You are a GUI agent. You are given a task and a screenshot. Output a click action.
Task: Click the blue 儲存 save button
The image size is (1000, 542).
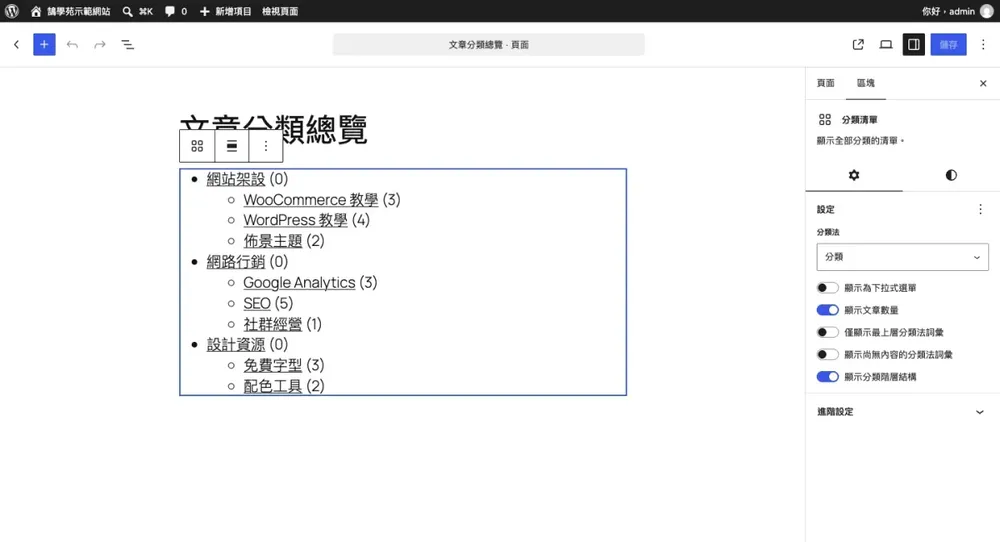pyautogui.click(x=948, y=45)
